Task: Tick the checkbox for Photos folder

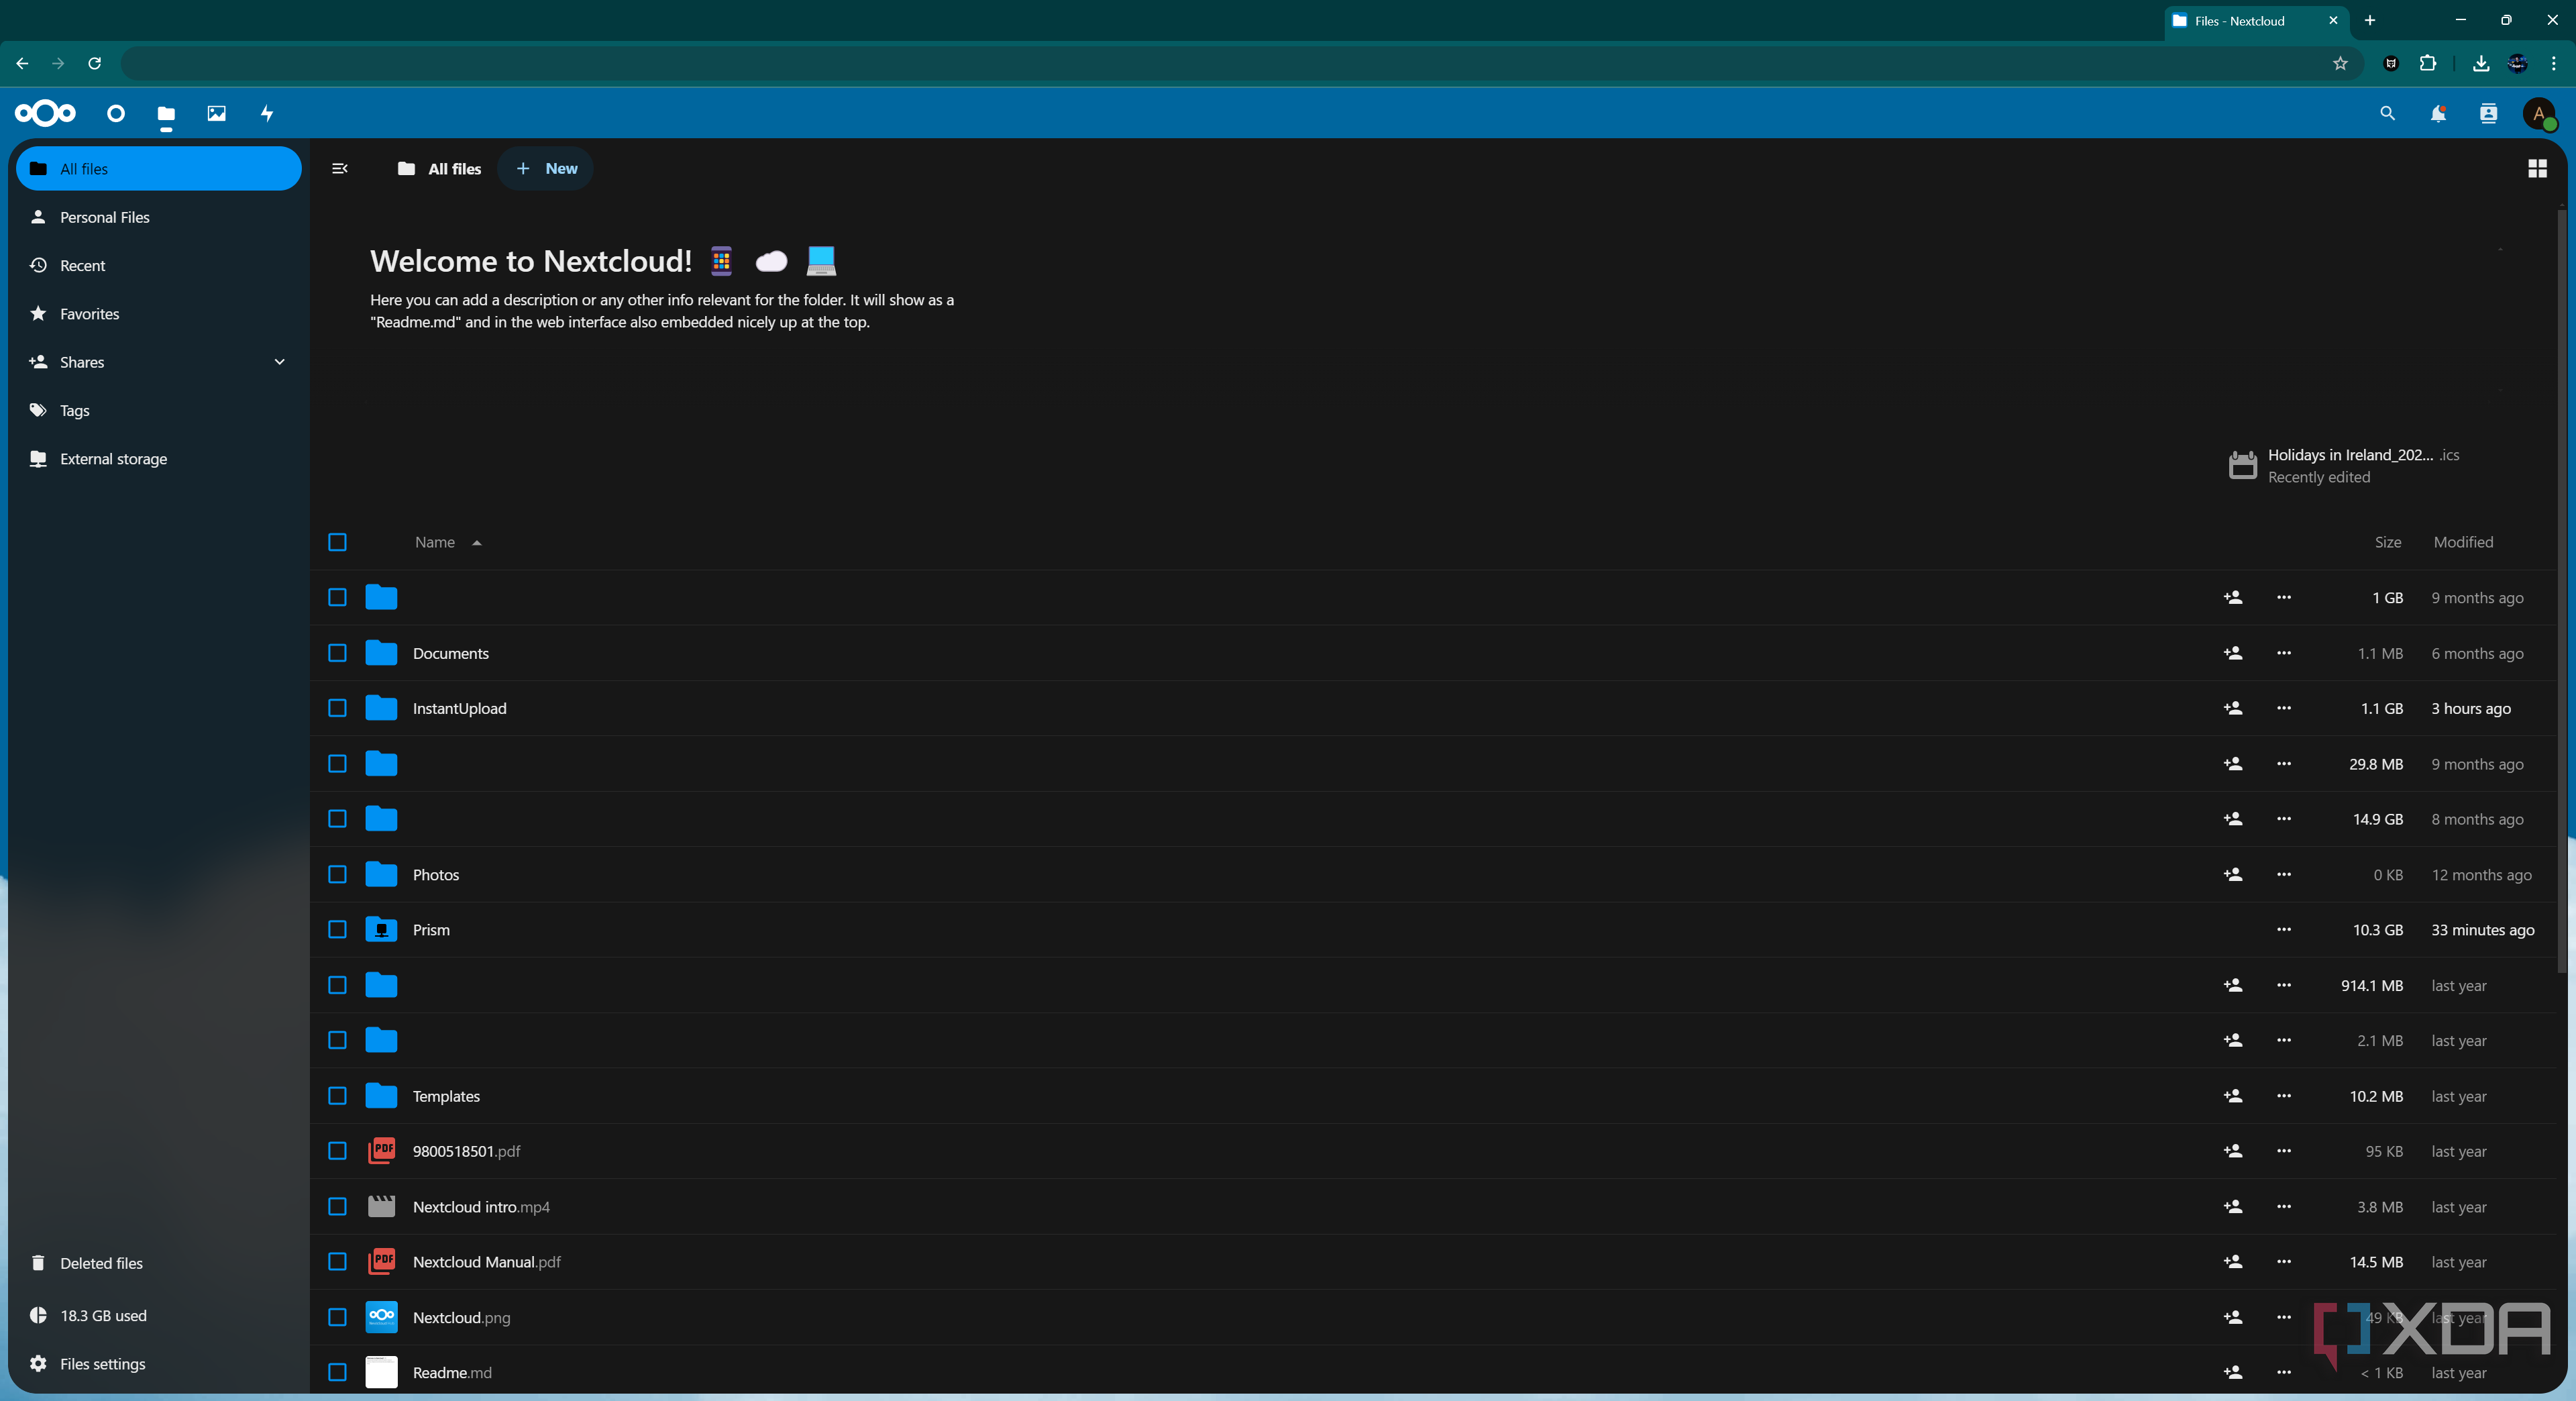Action: click(337, 874)
